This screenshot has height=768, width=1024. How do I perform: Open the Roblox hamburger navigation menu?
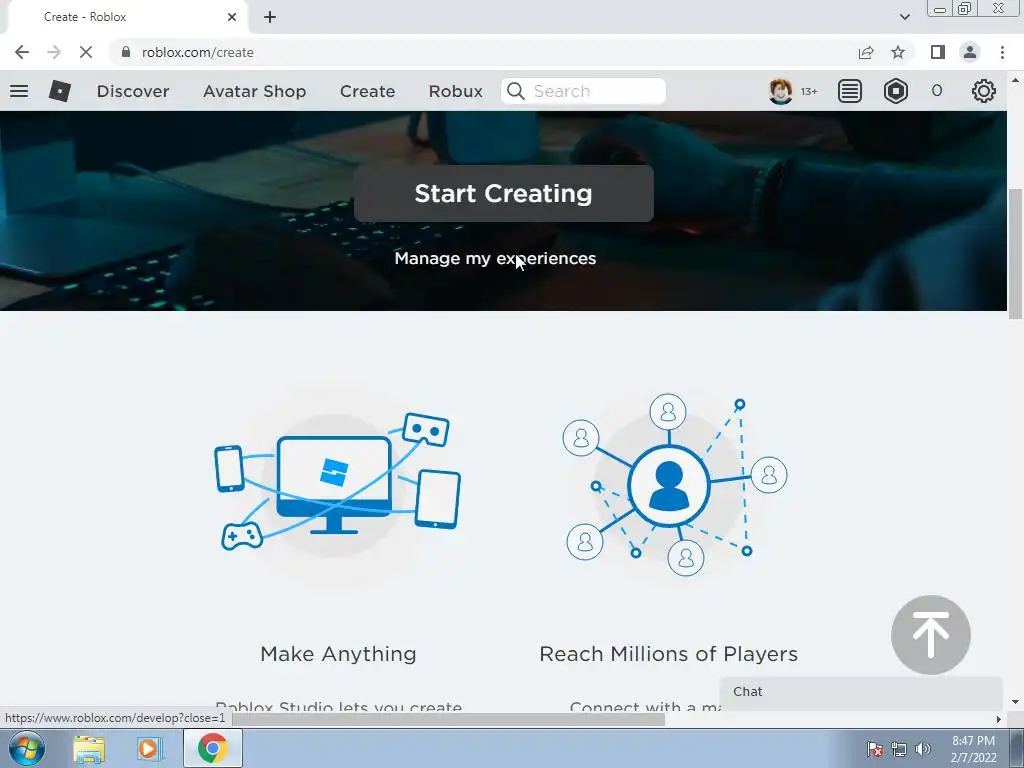pyautogui.click(x=19, y=91)
